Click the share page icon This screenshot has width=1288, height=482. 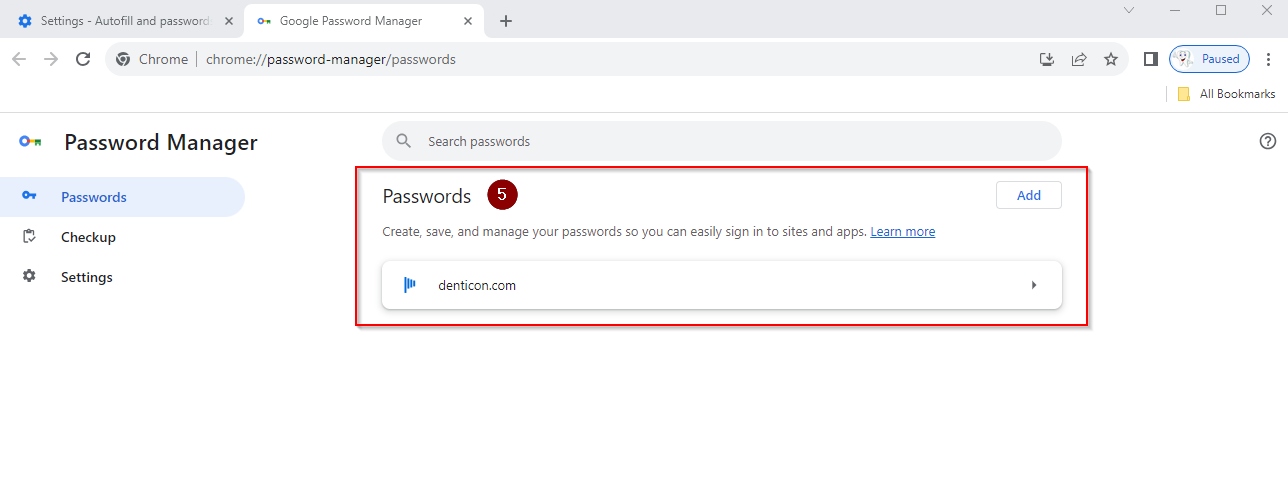(x=1079, y=59)
